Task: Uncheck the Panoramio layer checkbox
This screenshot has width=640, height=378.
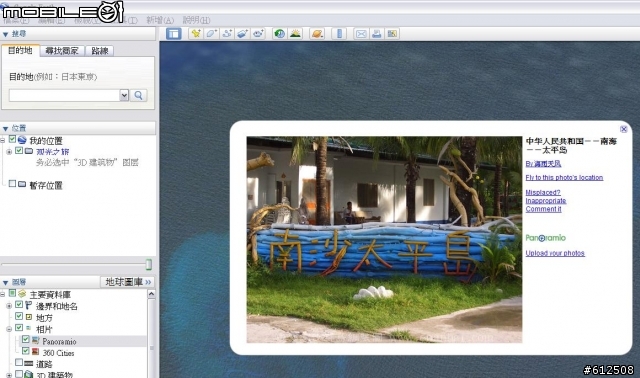Action: [x=26, y=339]
